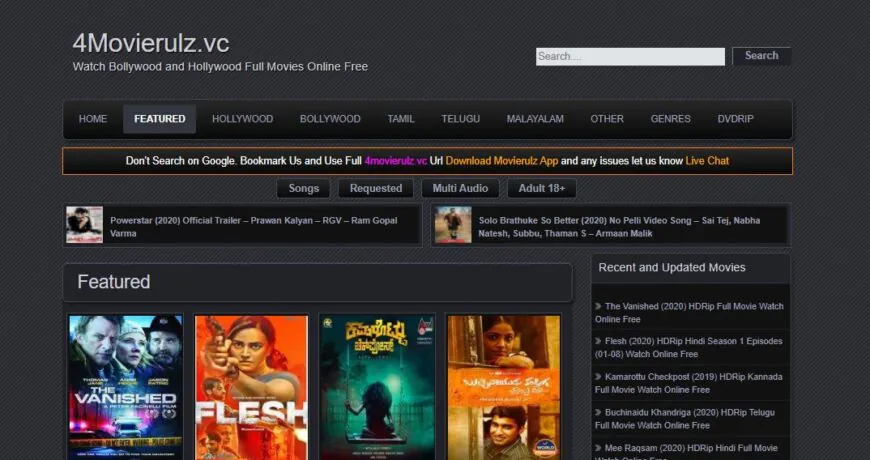Click the Featured section heading
Screen dimensions: 870x460
[x=114, y=282]
